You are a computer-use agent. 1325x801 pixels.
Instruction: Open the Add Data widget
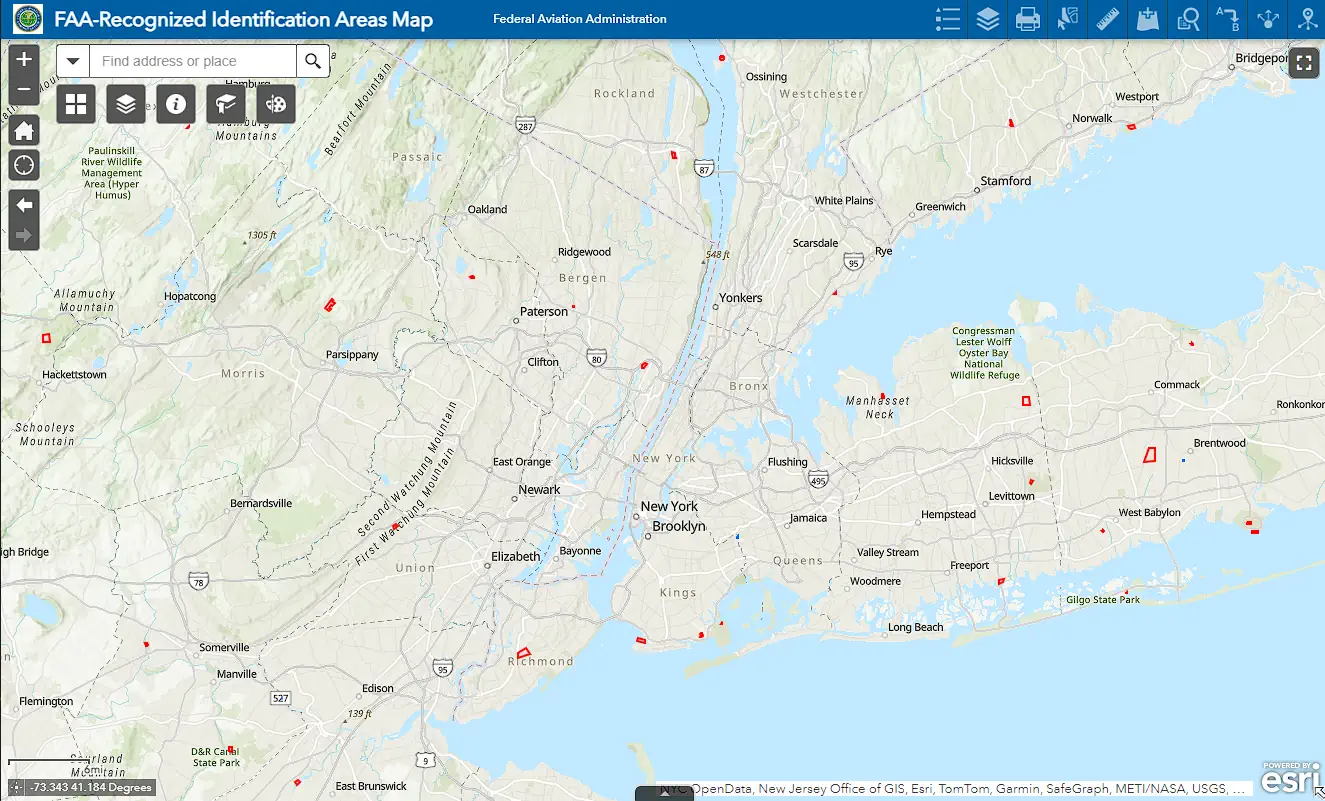[1147, 19]
